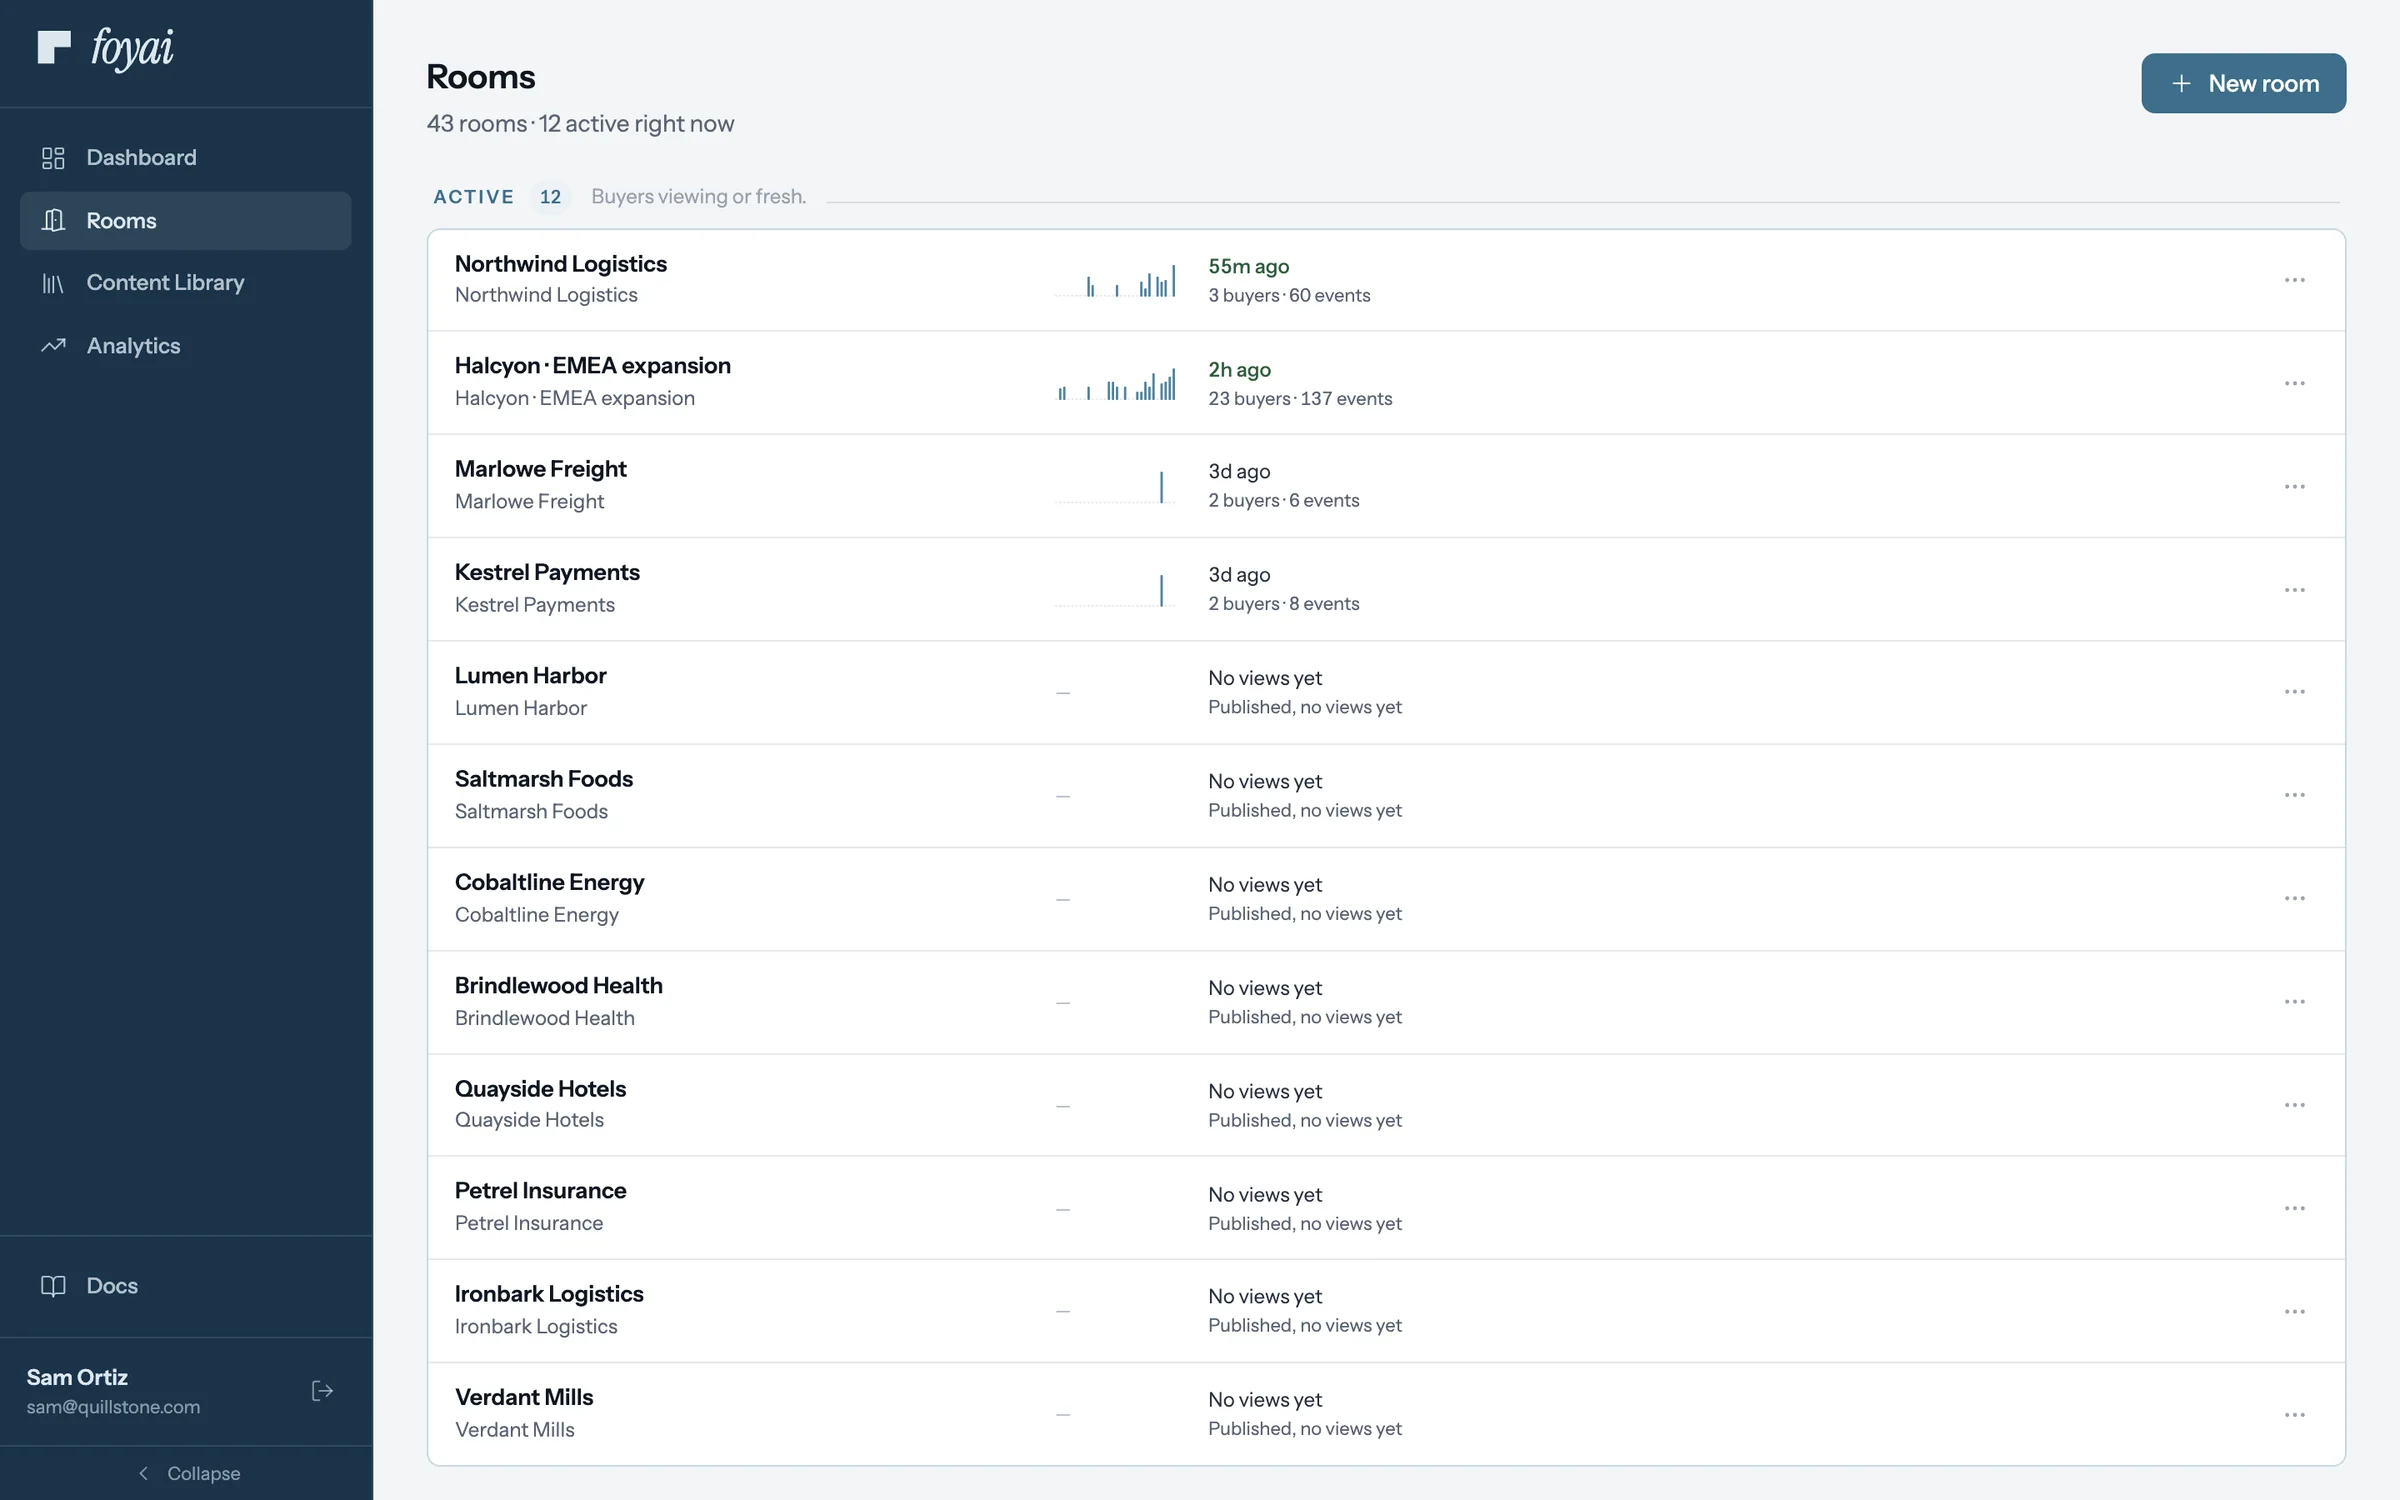Image resolution: width=2400 pixels, height=1500 pixels.
Task: Select the Ironbark Logistics room title
Action: click(x=549, y=1294)
